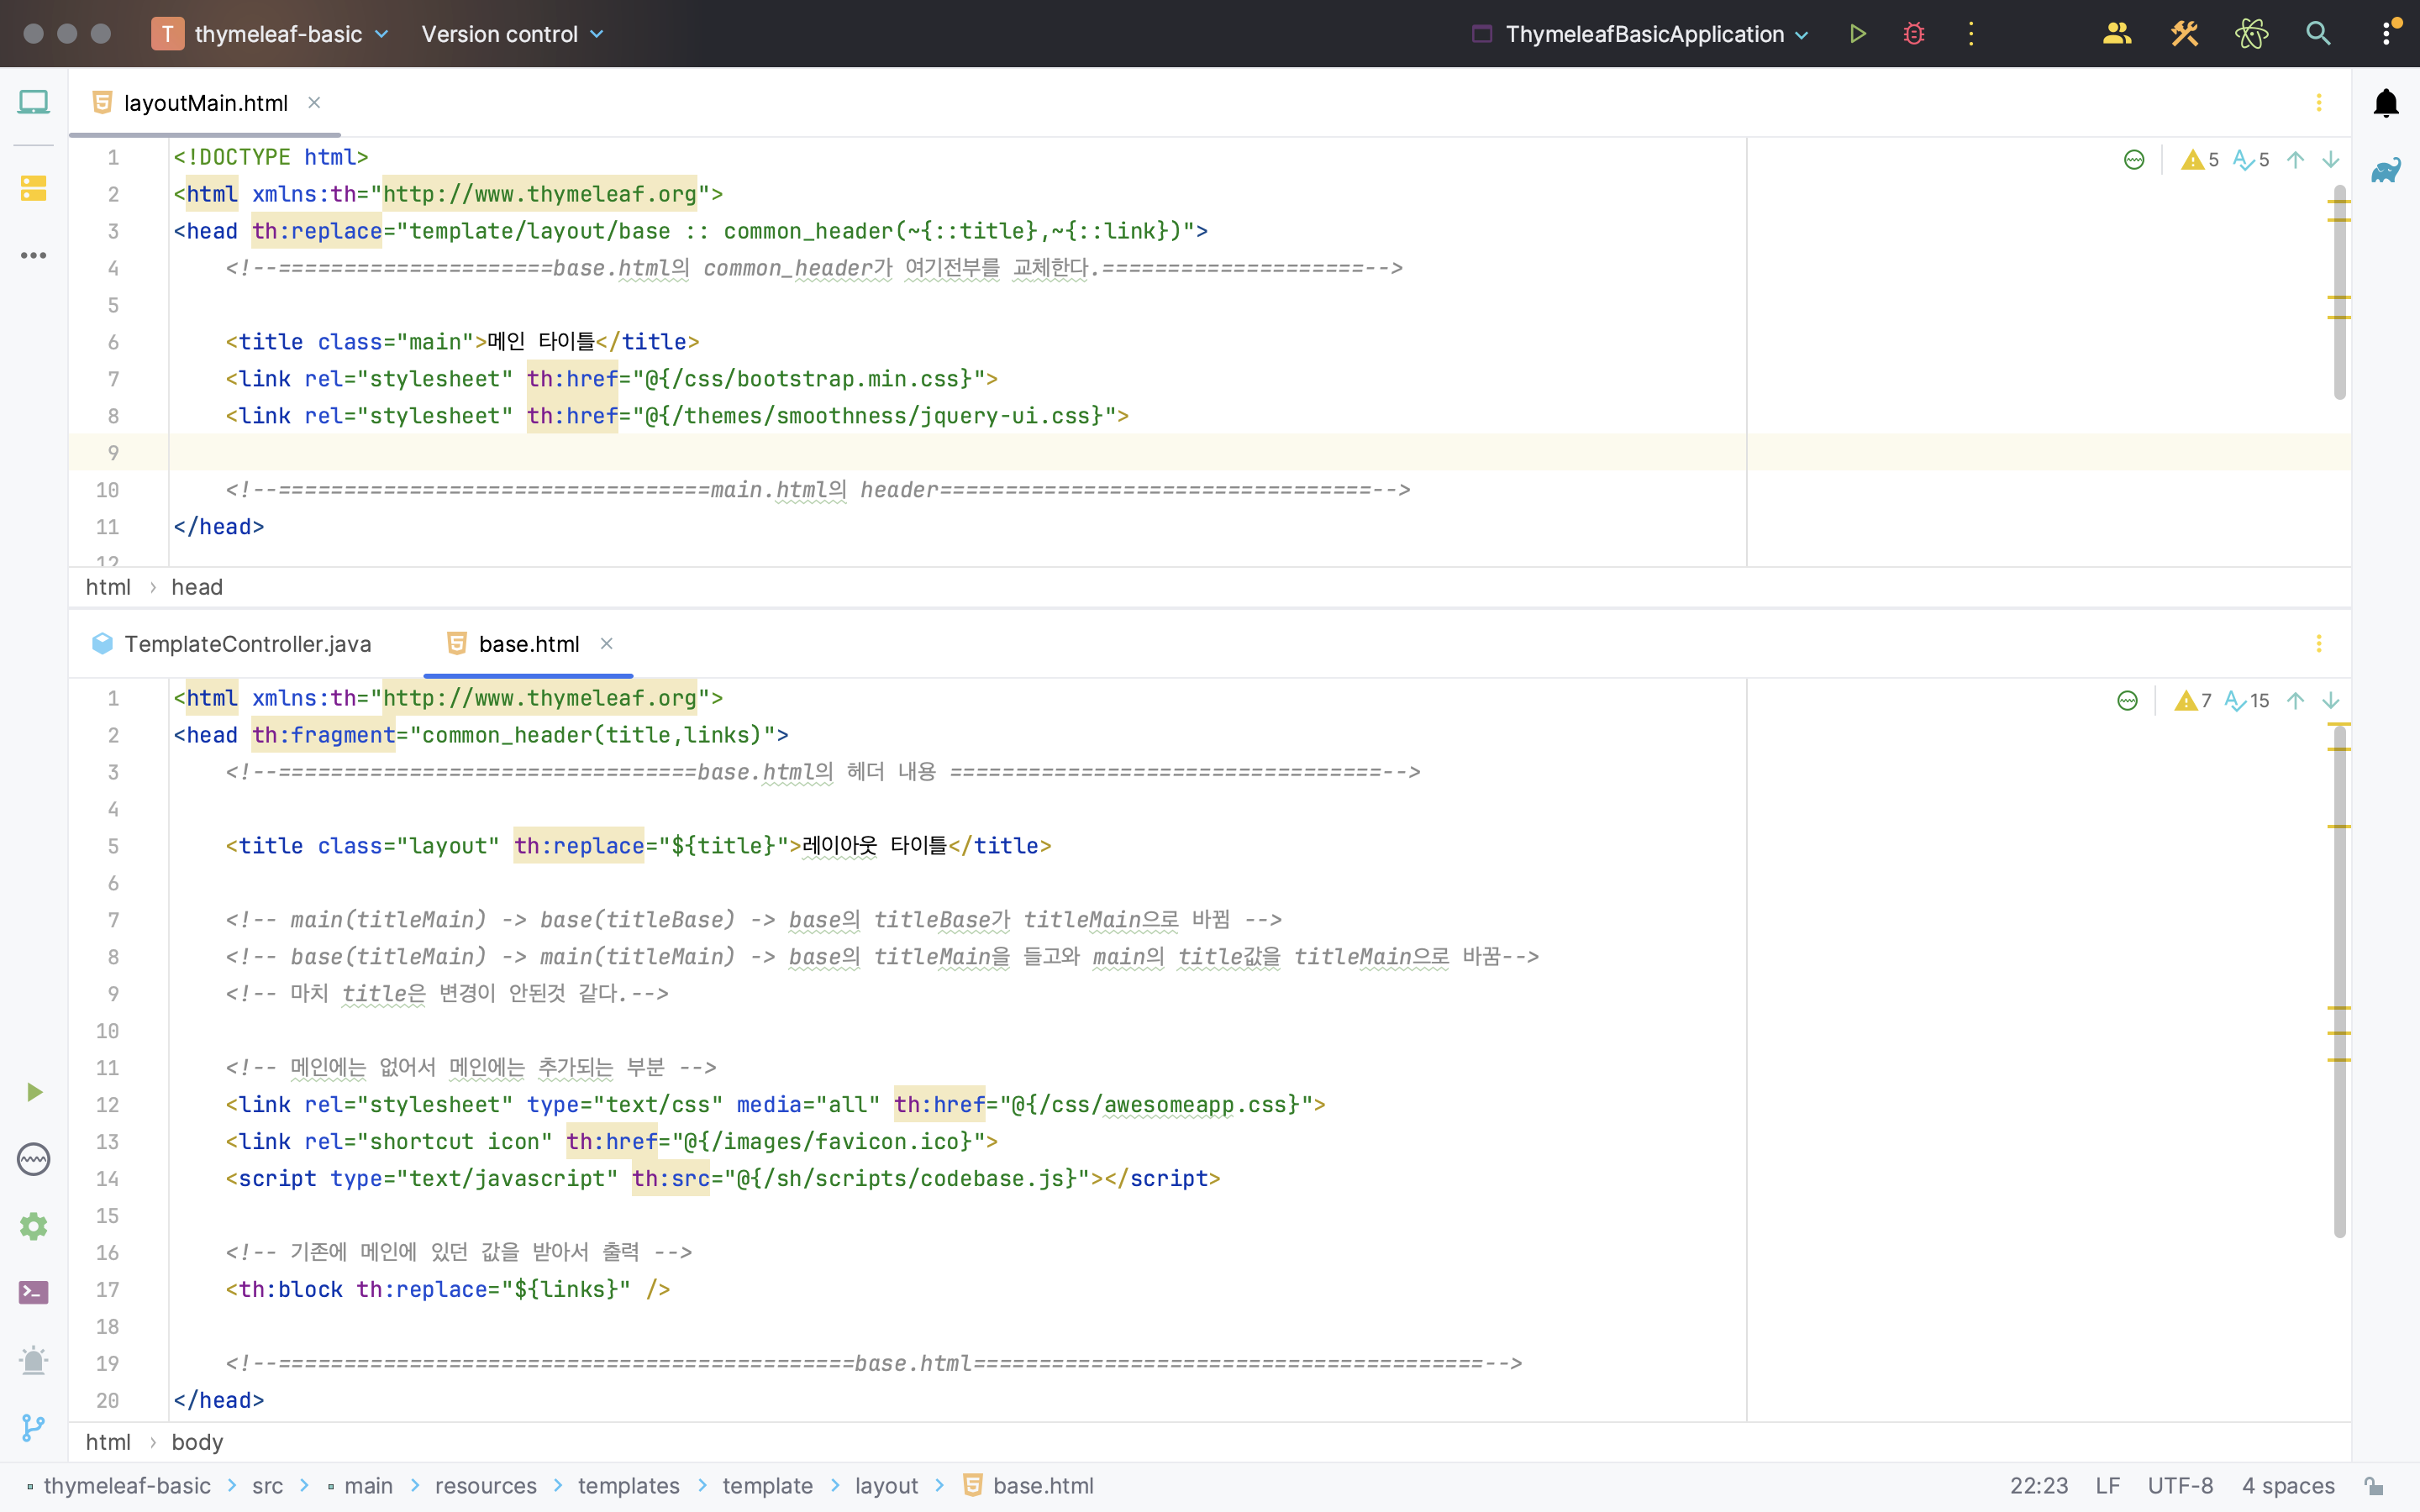The height and width of the screenshot is (1512, 2420).
Task: Select the base.html tab
Action: (528, 644)
